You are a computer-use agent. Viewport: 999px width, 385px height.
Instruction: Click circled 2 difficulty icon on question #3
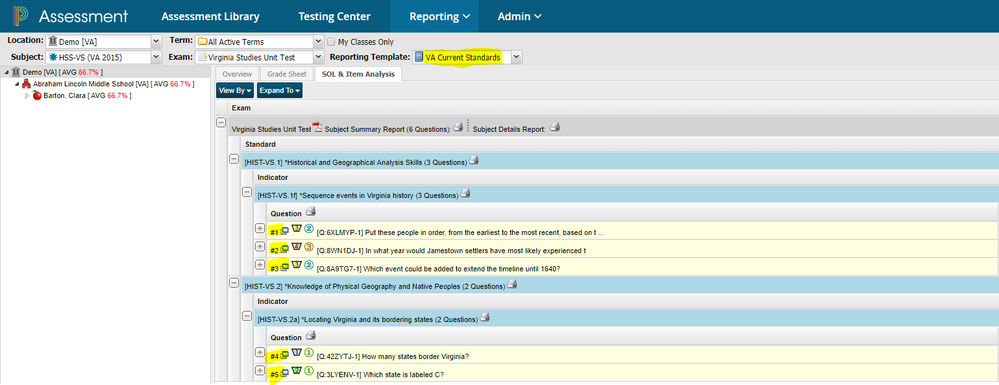pyautogui.click(x=309, y=266)
